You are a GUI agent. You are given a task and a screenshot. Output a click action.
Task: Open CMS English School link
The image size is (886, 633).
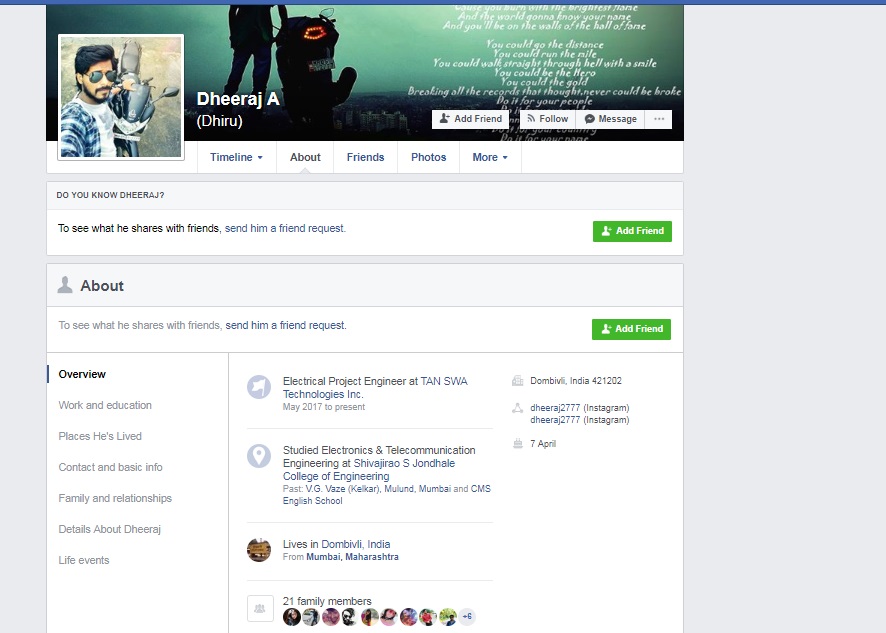point(387,495)
